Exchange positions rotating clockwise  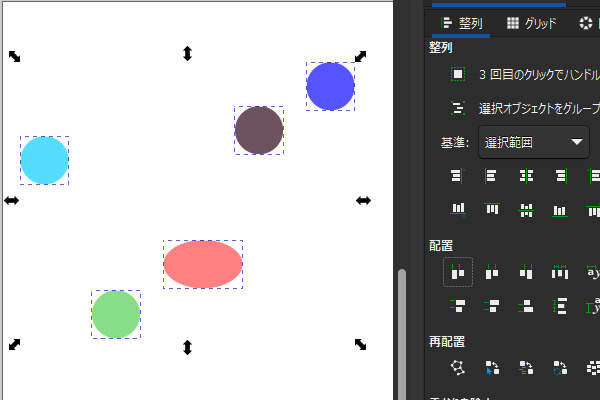coord(560,367)
